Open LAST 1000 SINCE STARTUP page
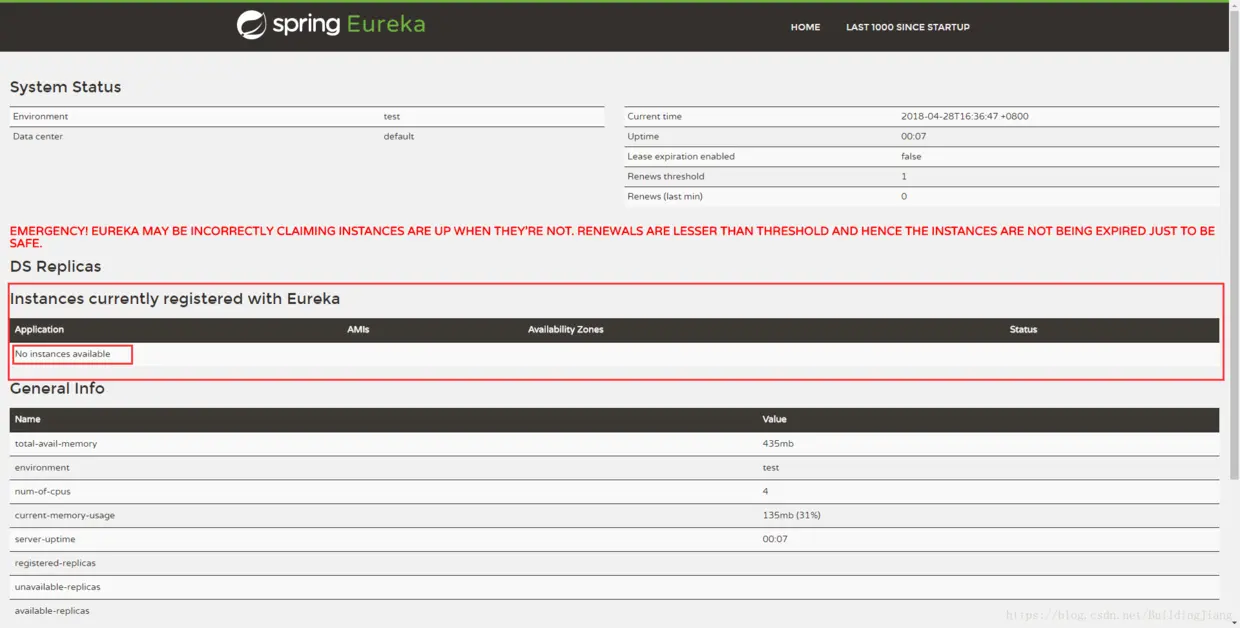The height and width of the screenshot is (628, 1240). click(x=908, y=27)
